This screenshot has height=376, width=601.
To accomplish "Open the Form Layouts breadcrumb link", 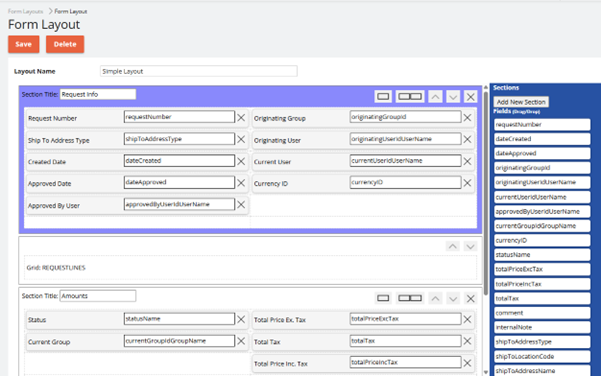I will (25, 11).
